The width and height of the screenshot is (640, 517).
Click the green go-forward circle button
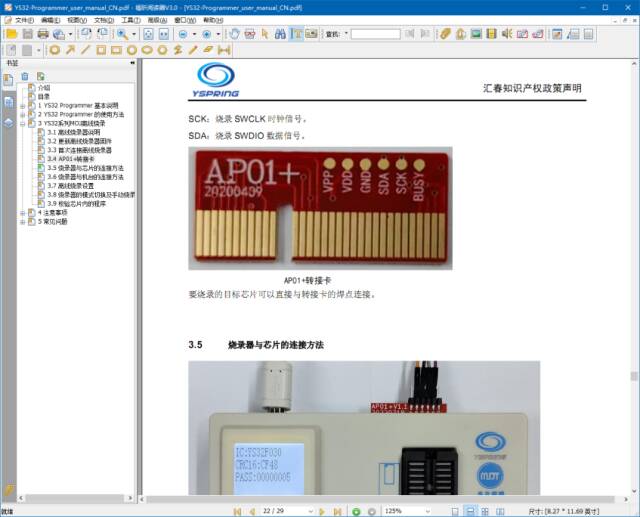356,511
